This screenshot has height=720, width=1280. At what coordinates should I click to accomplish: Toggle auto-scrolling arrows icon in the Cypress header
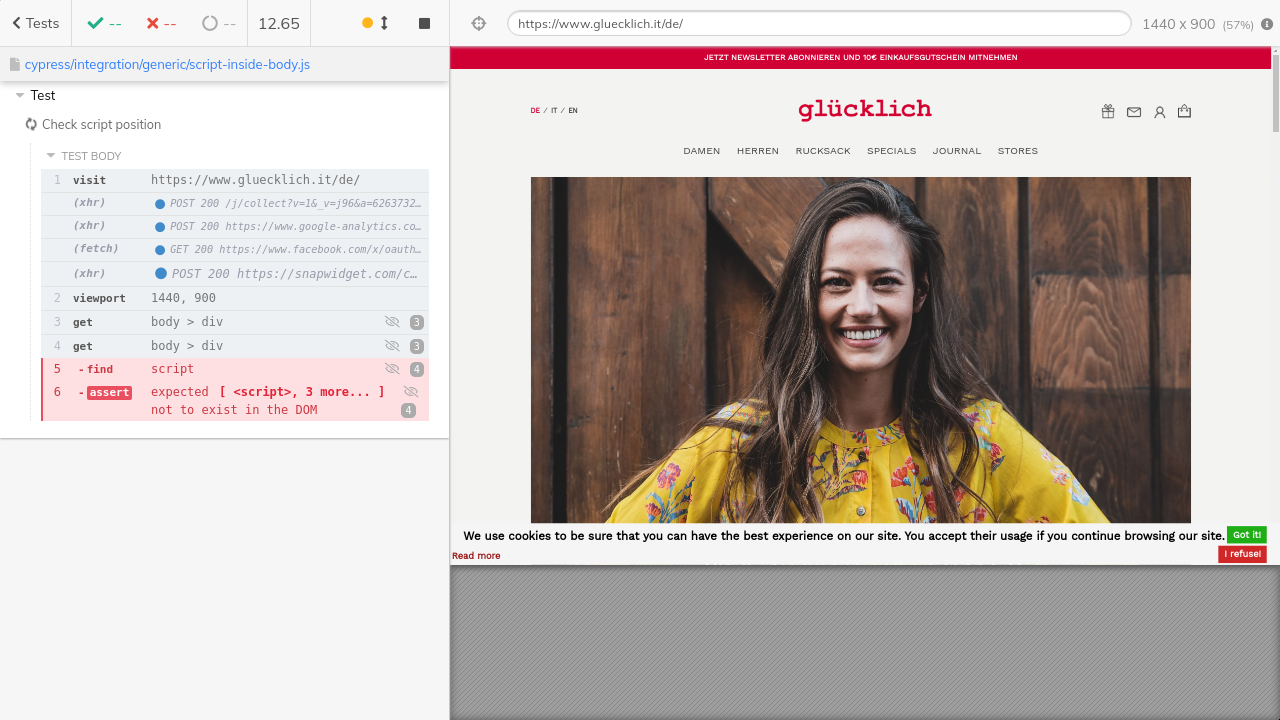click(x=384, y=23)
